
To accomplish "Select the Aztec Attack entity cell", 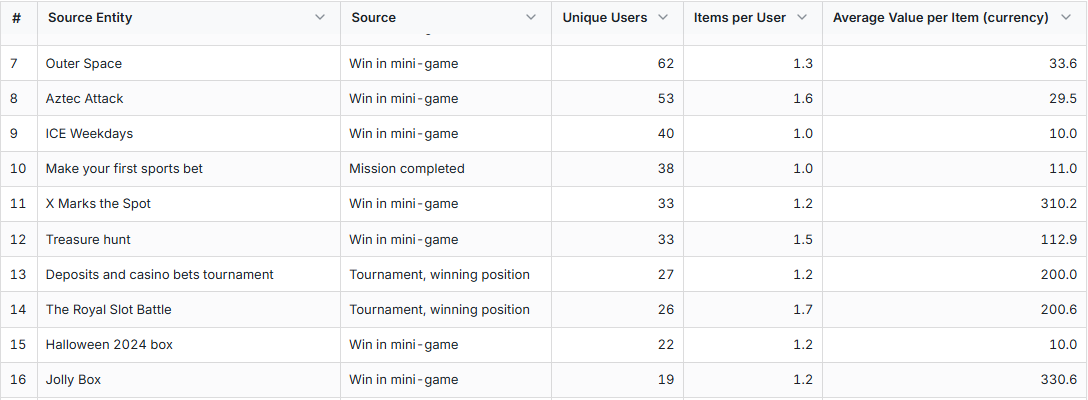I will [x=85, y=98].
